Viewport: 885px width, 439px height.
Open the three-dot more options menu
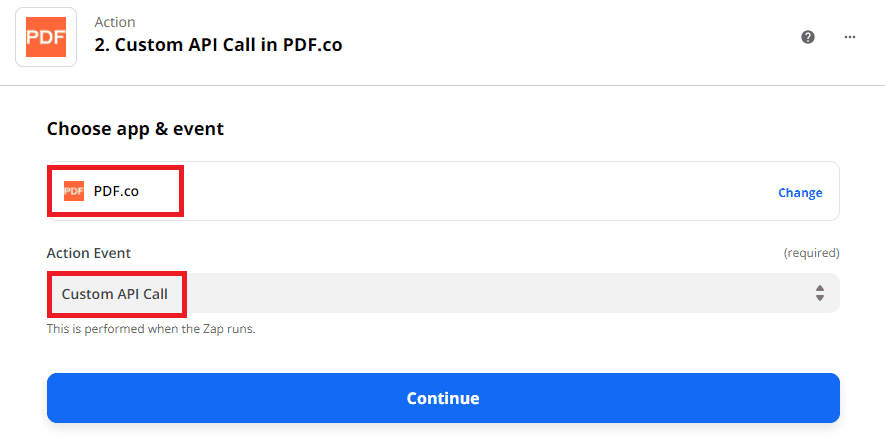850,37
